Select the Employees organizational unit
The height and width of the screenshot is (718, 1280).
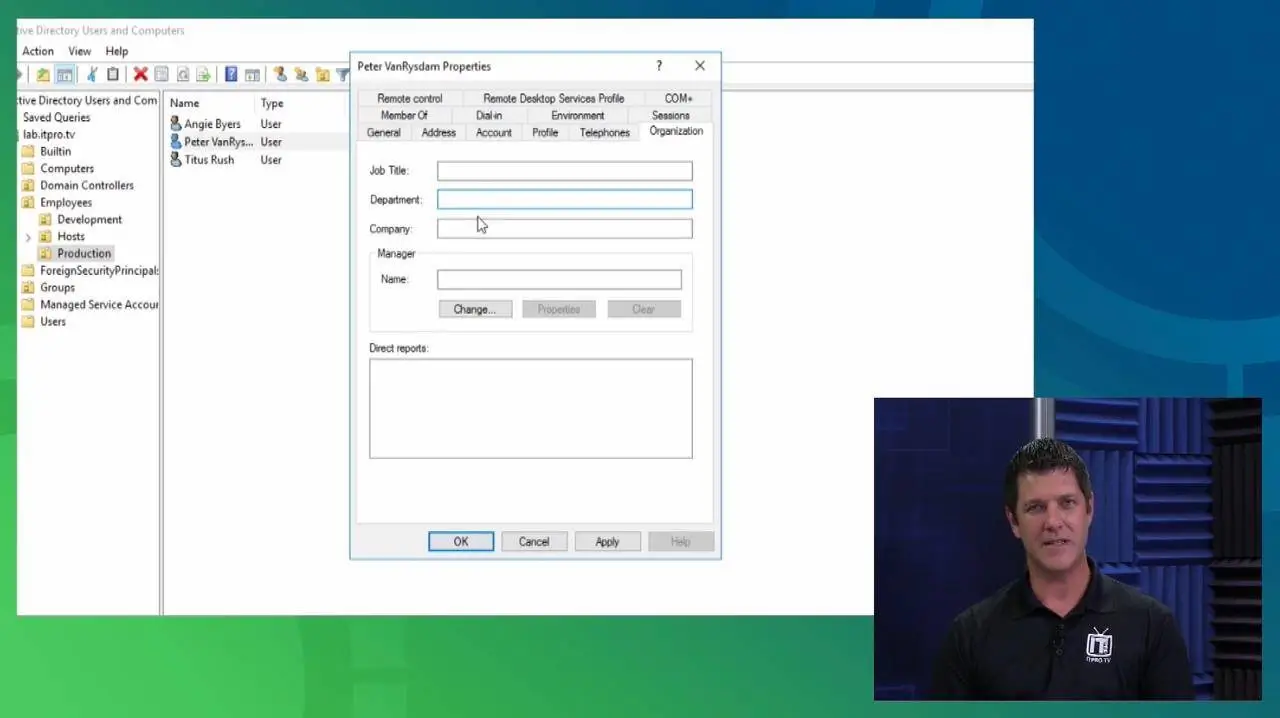pos(66,202)
